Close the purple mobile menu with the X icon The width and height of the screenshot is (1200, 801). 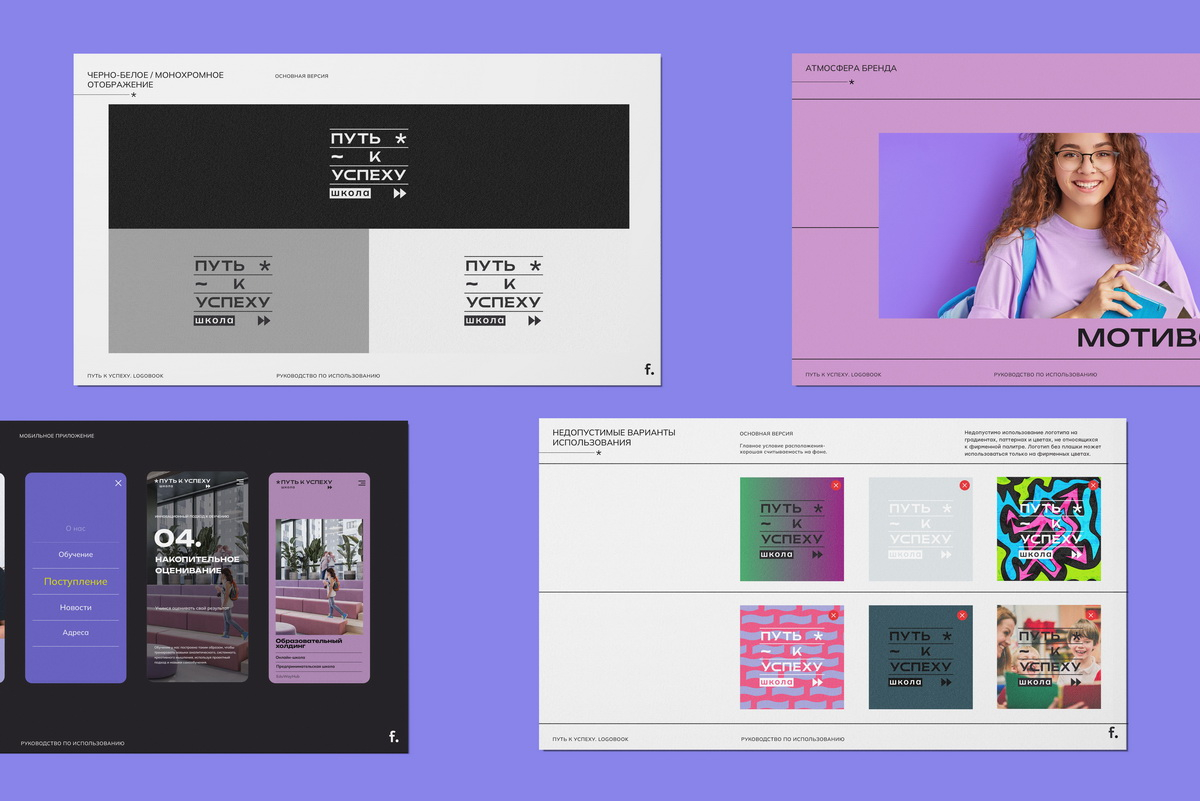point(118,483)
